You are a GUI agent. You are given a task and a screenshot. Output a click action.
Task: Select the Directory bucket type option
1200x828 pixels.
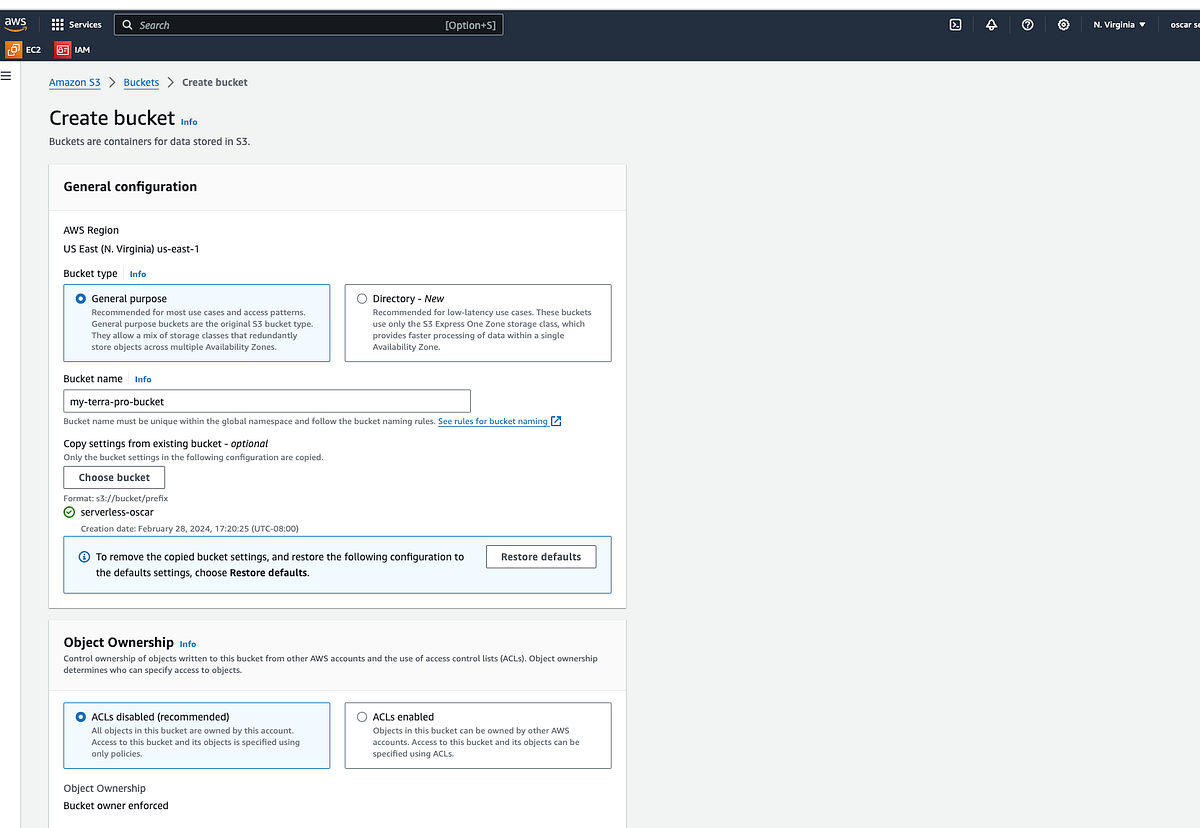coord(362,298)
